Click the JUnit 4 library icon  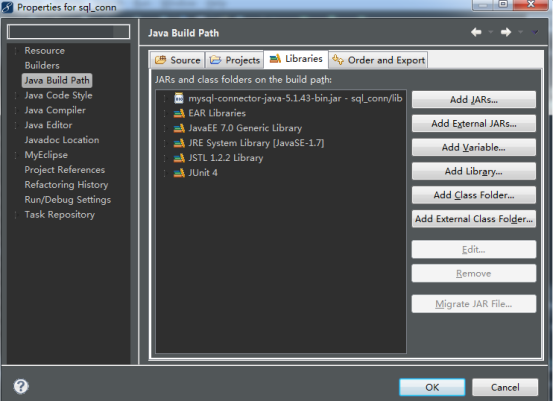tap(179, 173)
